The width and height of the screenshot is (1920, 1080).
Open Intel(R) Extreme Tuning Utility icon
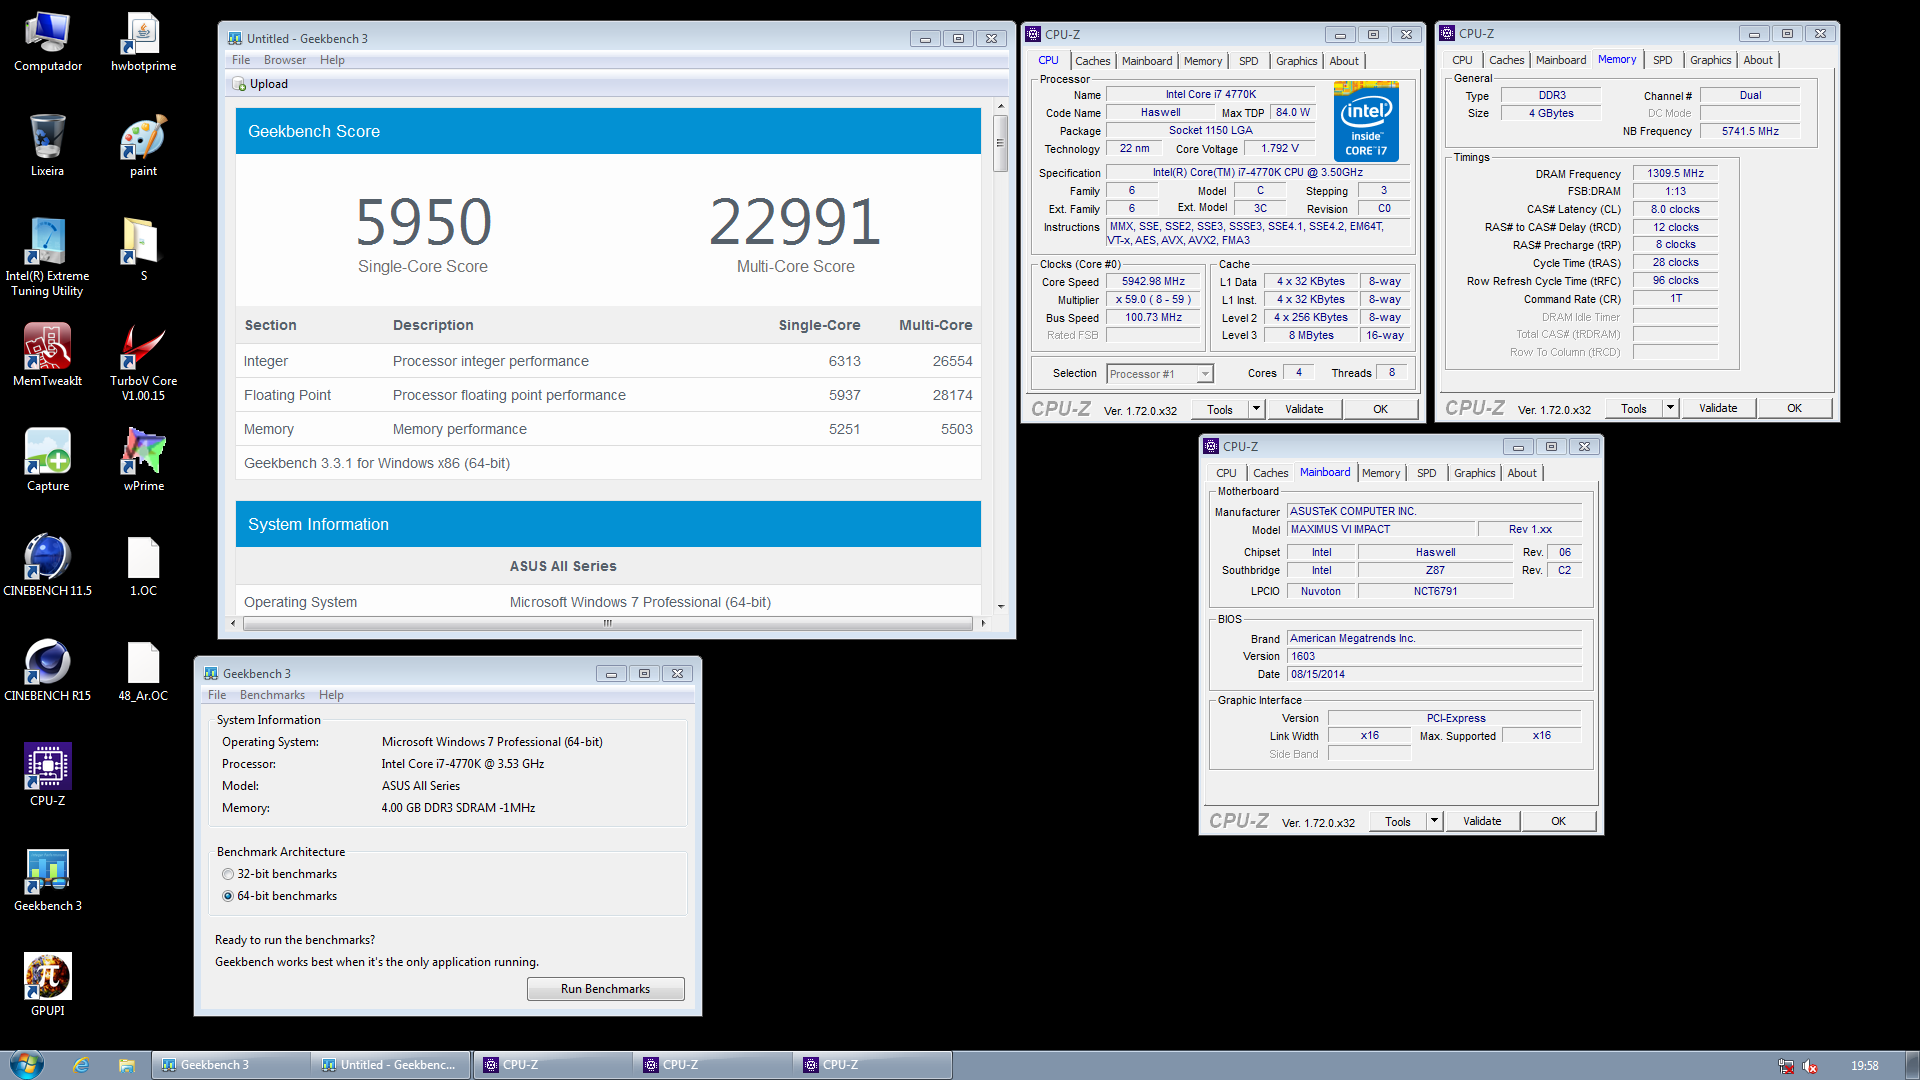point(47,257)
